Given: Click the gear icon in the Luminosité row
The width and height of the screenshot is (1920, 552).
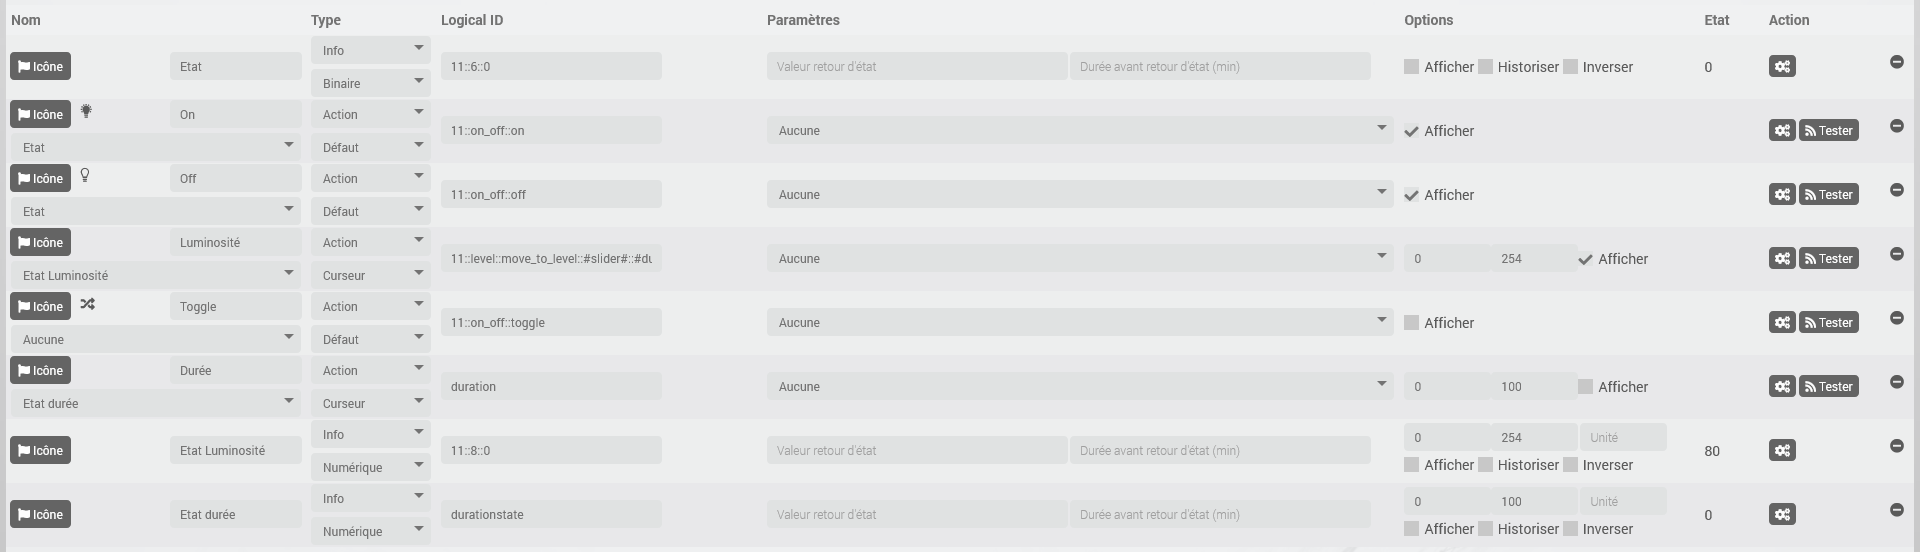Looking at the screenshot, I should (x=1782, y=259).
